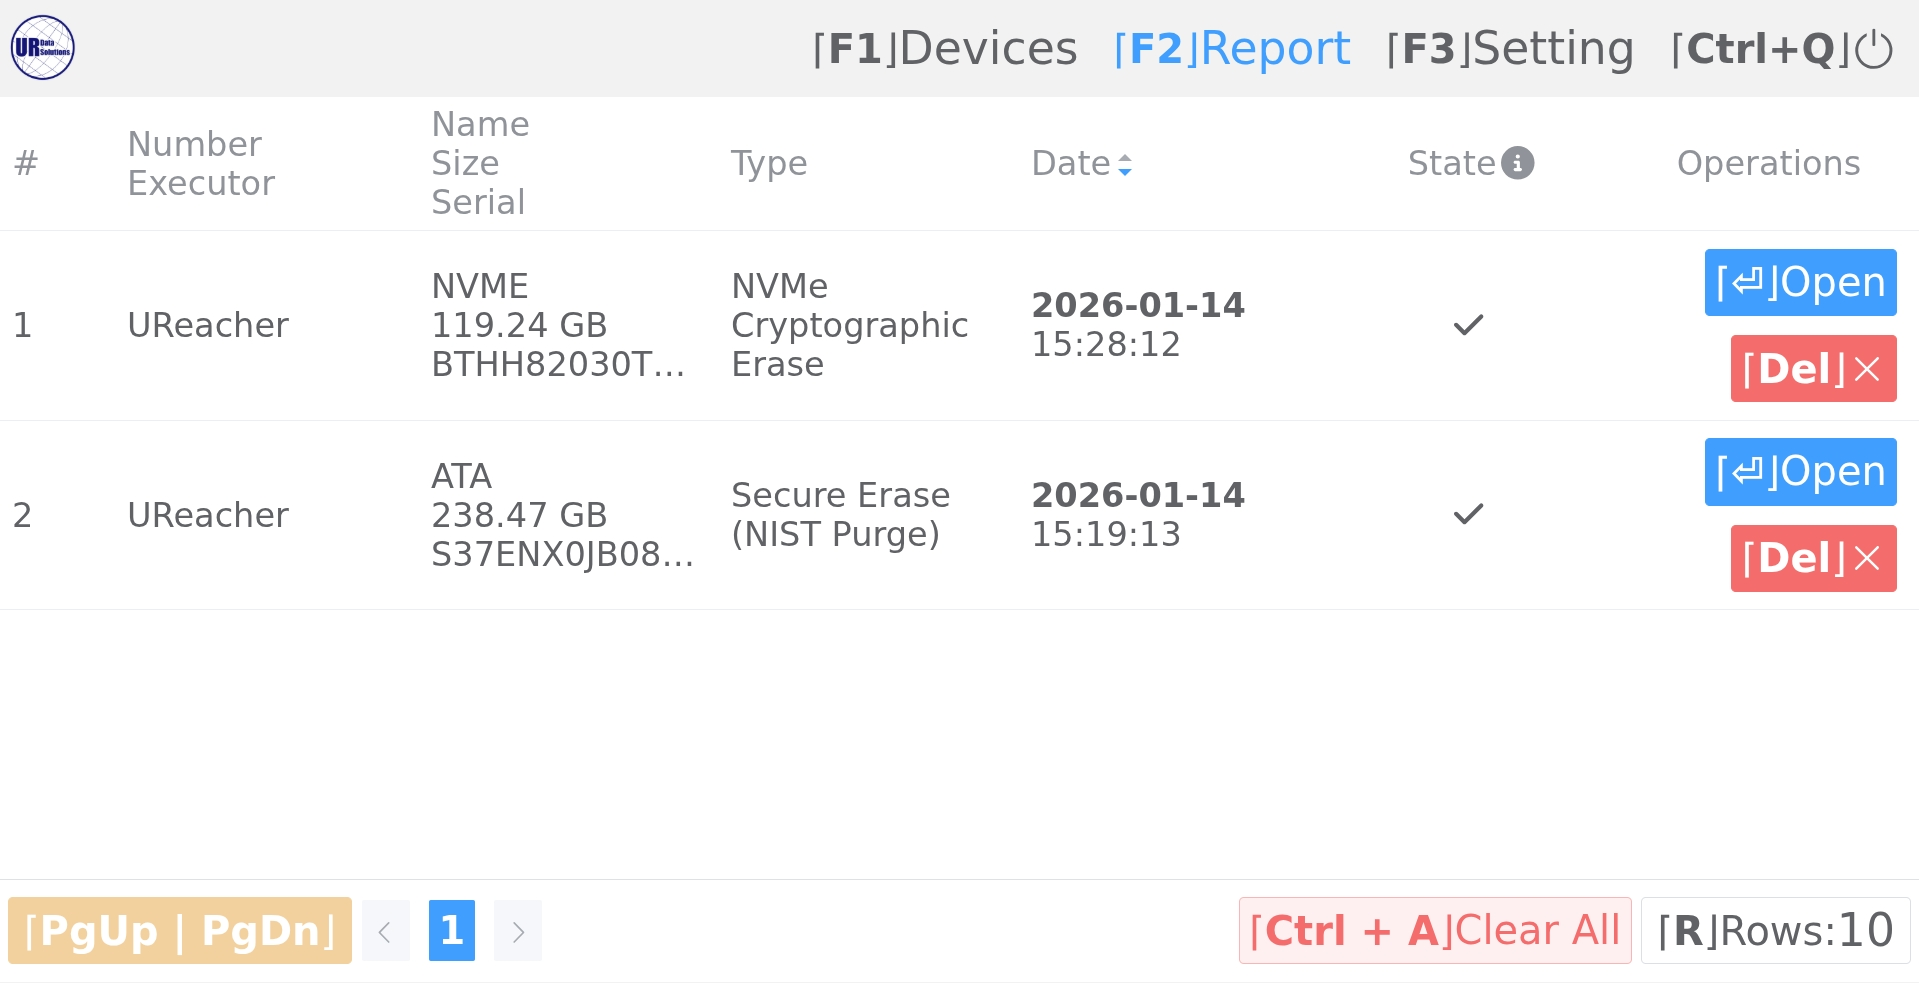Go to next page chevron
This screenshot has height=983, width=1919.
click(518, 931)
